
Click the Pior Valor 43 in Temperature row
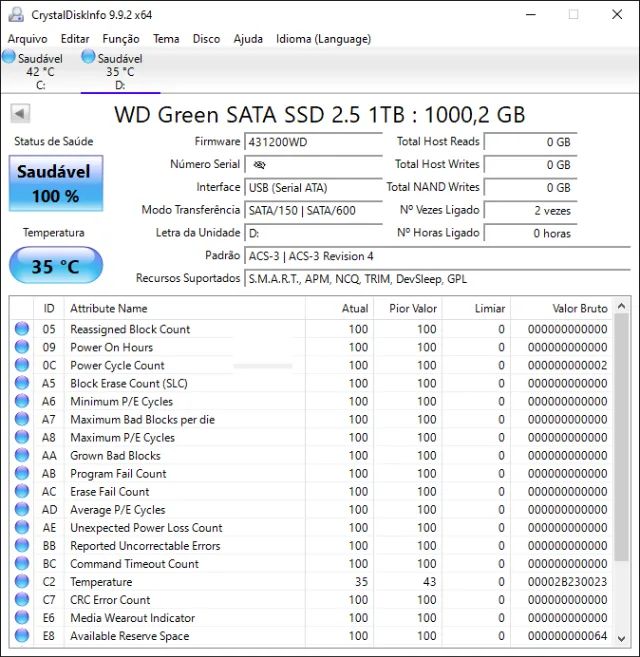click(x=429, y=582)
